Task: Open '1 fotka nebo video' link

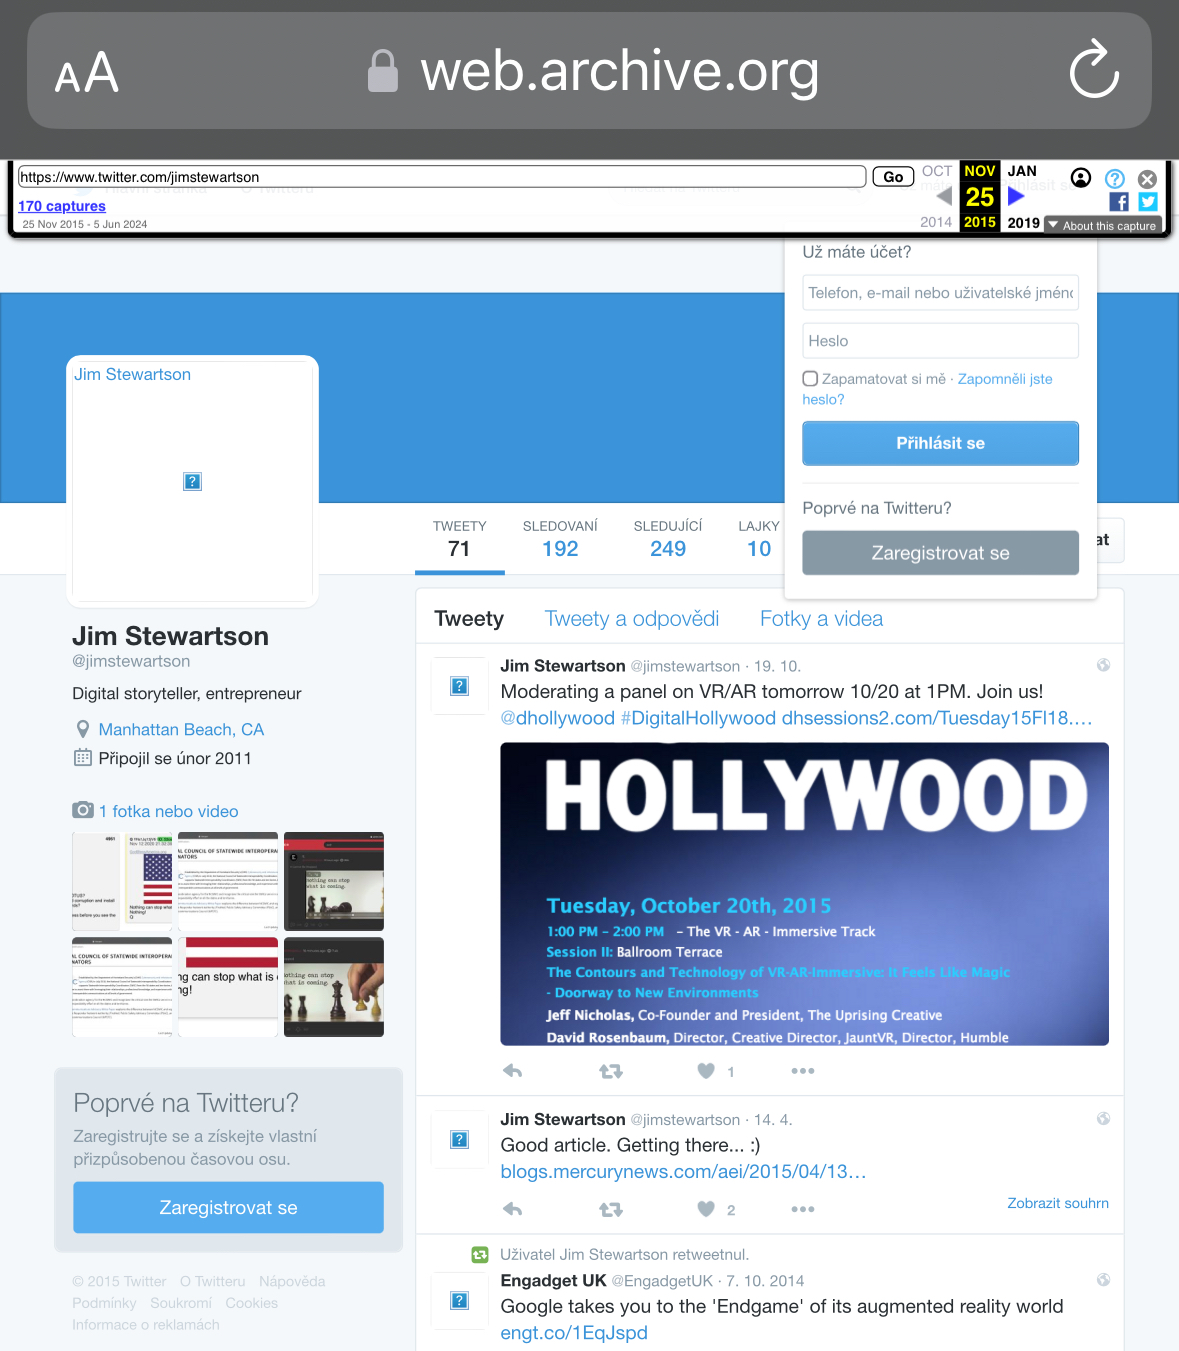Action: [168, 811]
